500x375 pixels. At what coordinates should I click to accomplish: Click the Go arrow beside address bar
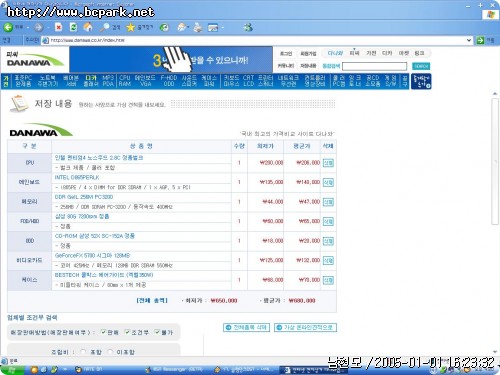(480, 40)
